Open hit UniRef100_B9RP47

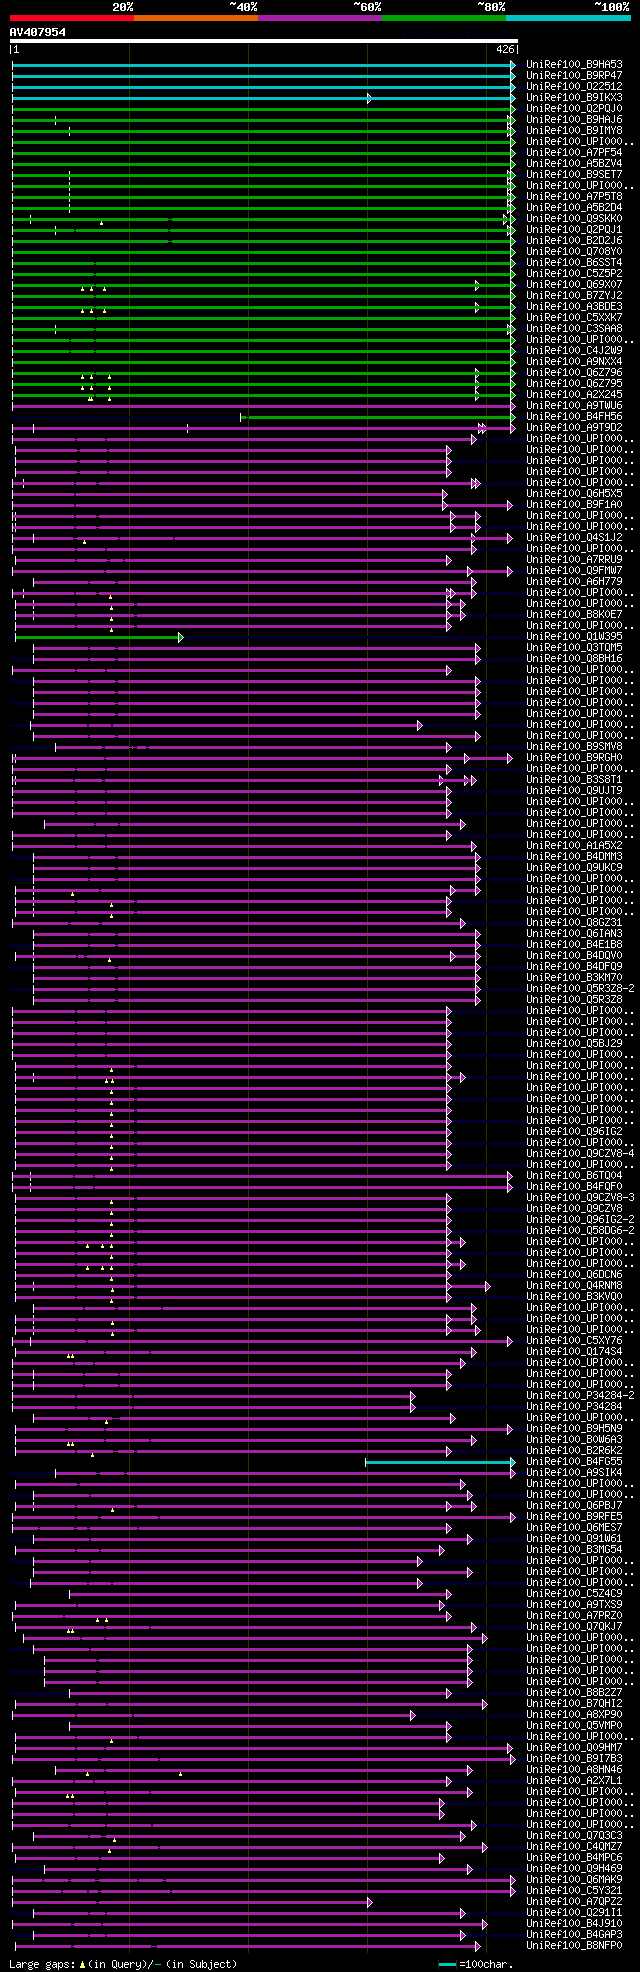[x=574, y=76]
